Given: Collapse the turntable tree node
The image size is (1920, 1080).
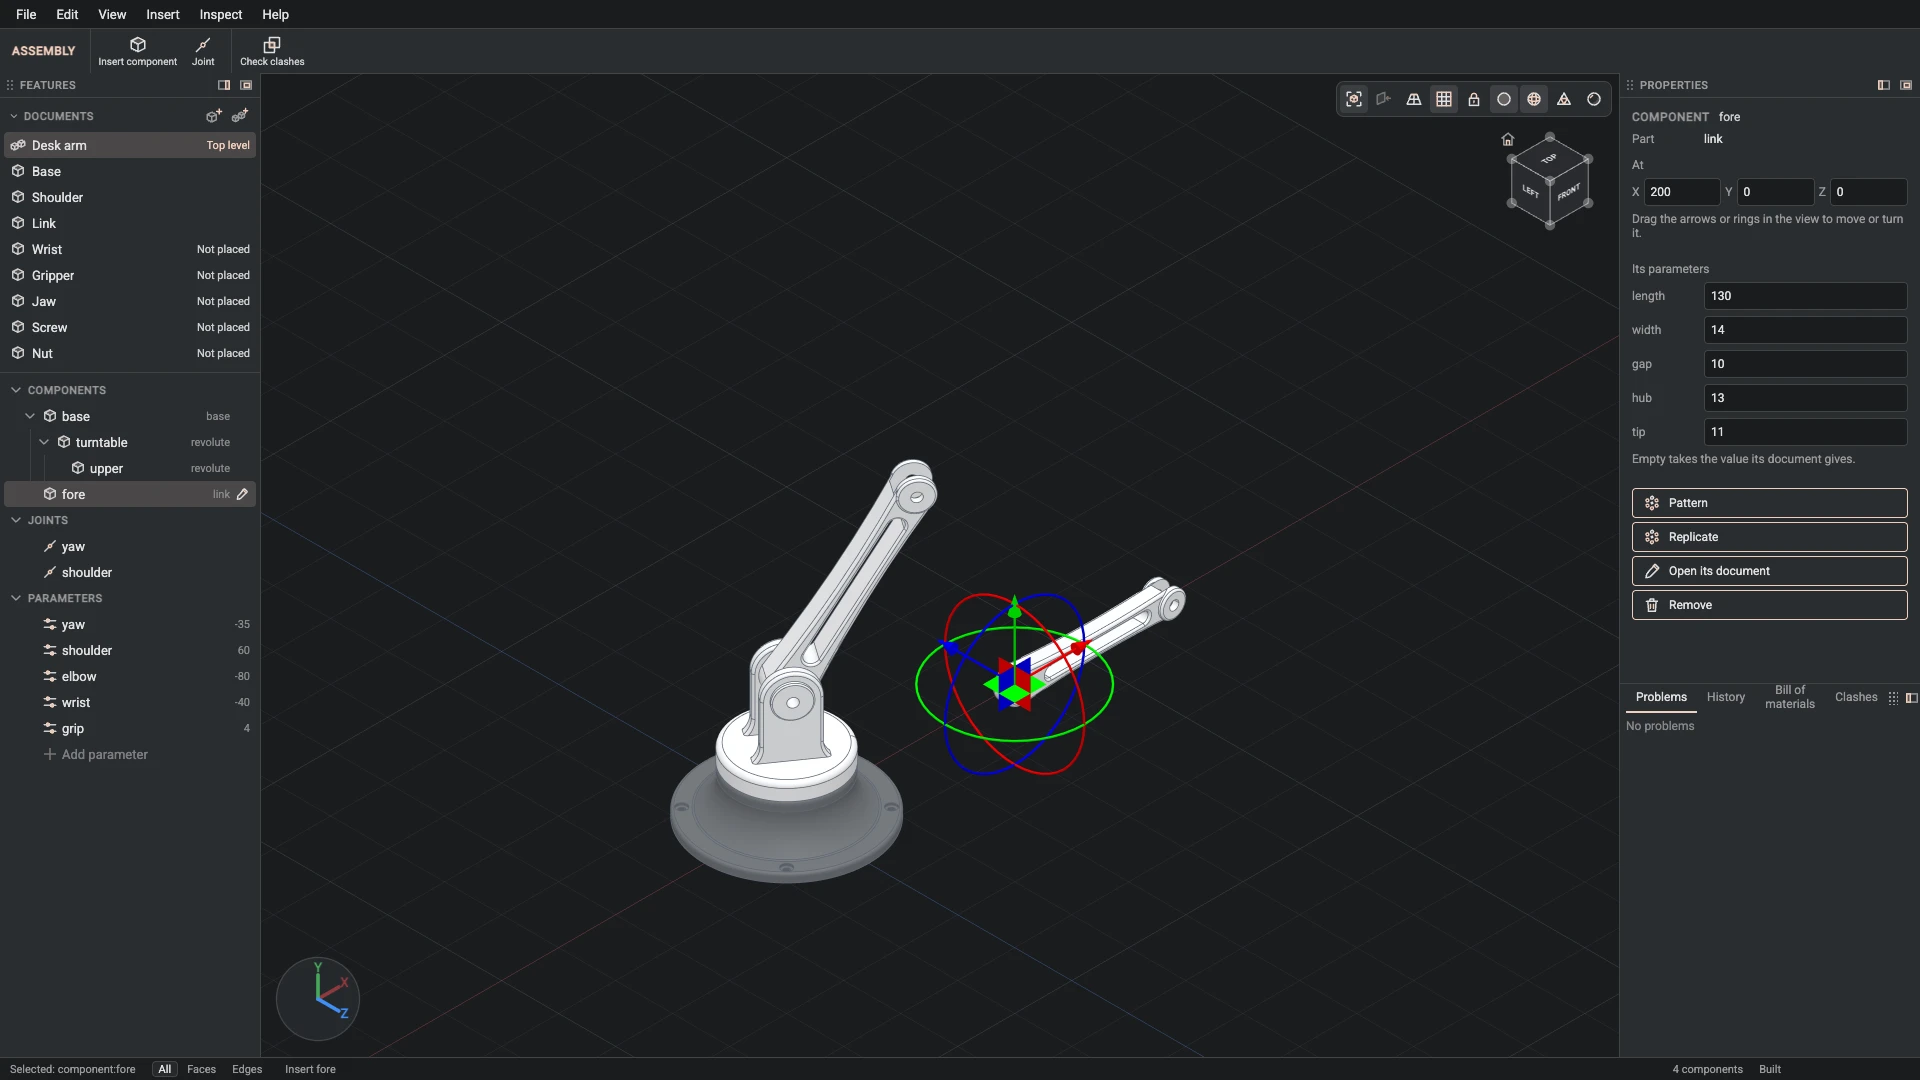Looking at the screenshot, I should [x=44, y=442].
